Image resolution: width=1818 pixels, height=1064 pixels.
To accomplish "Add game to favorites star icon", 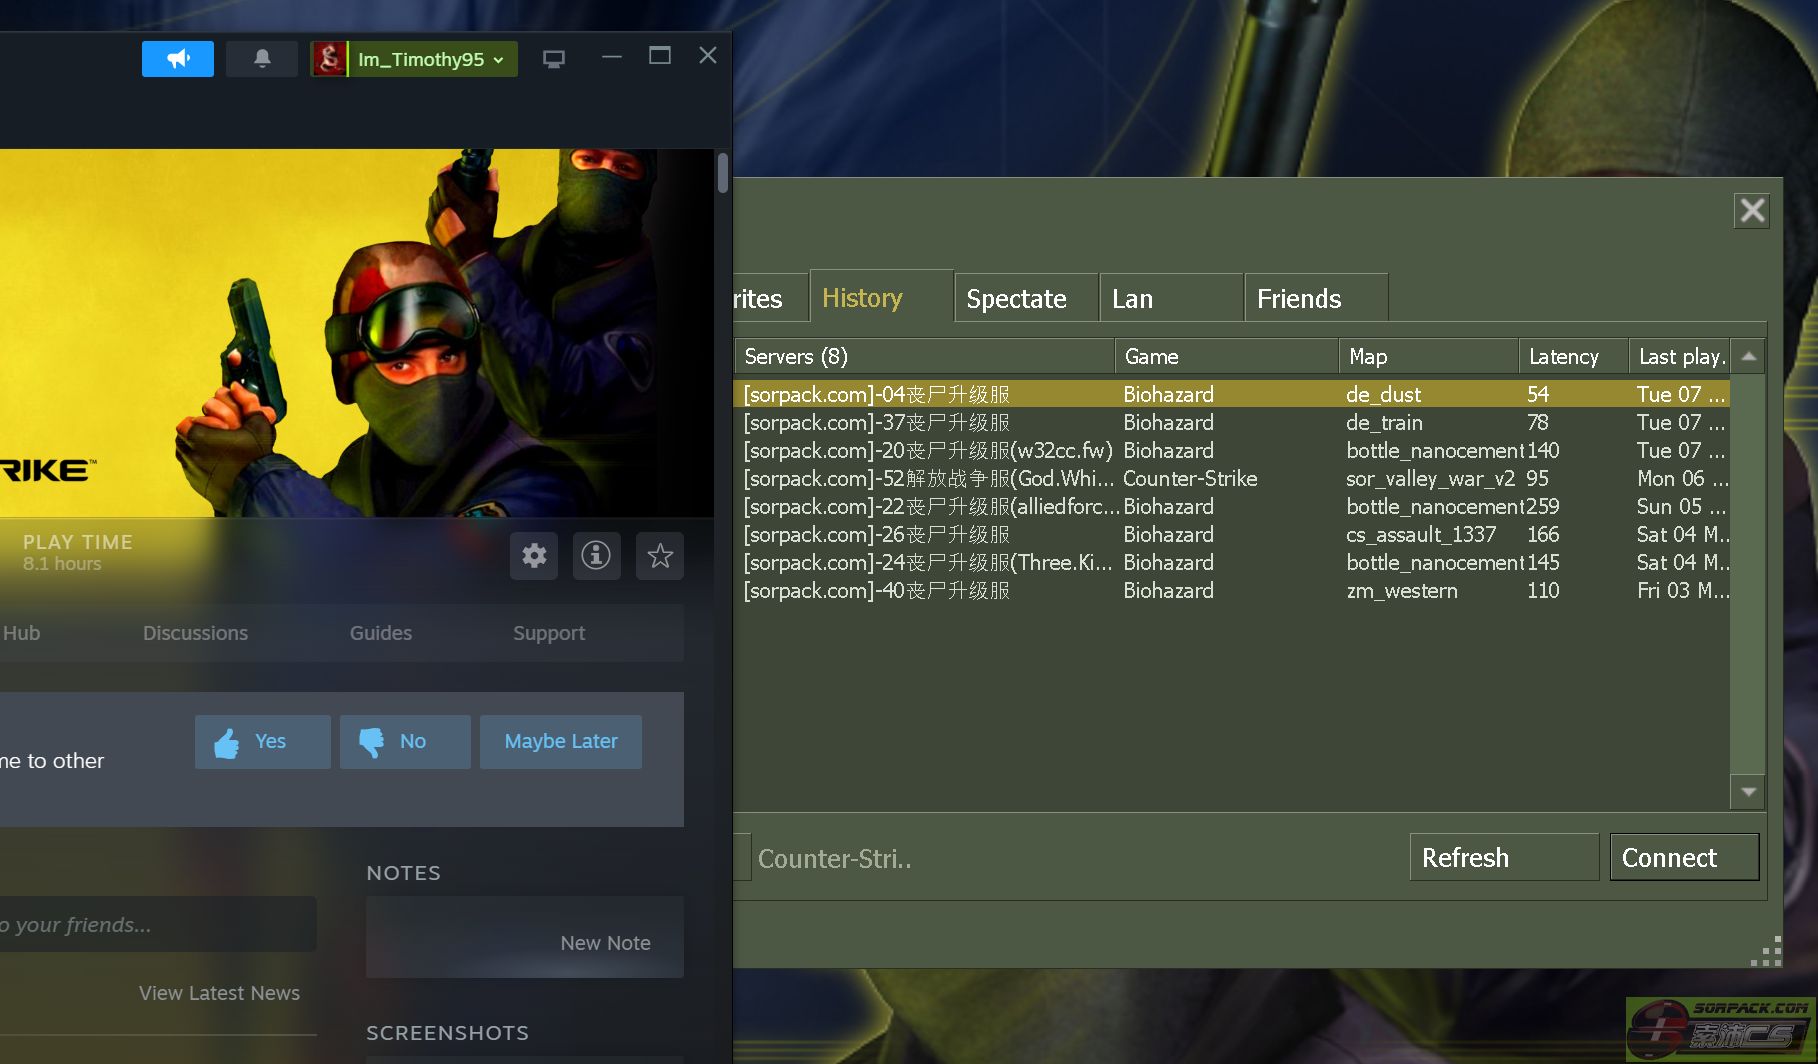I will (x=660, y=555).
